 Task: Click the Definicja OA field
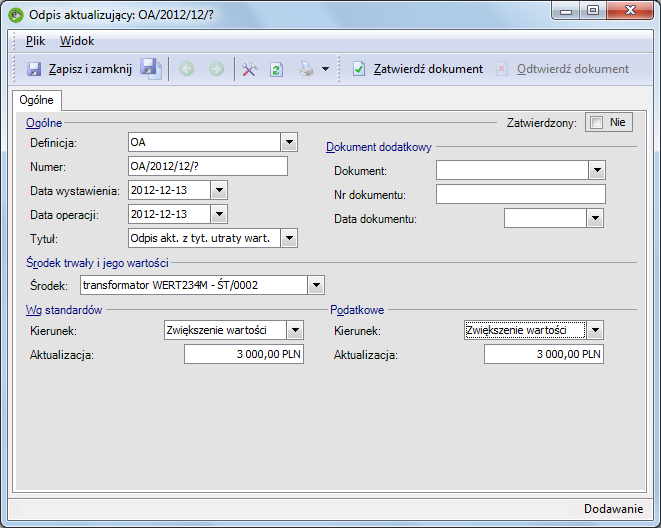coord(204,142)
